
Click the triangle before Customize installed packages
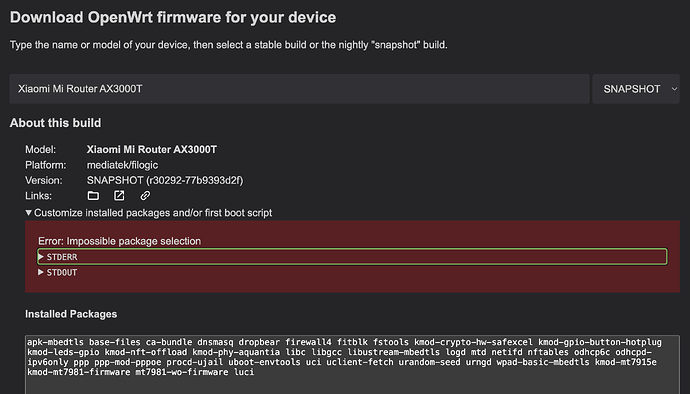[x=29, y=213]
